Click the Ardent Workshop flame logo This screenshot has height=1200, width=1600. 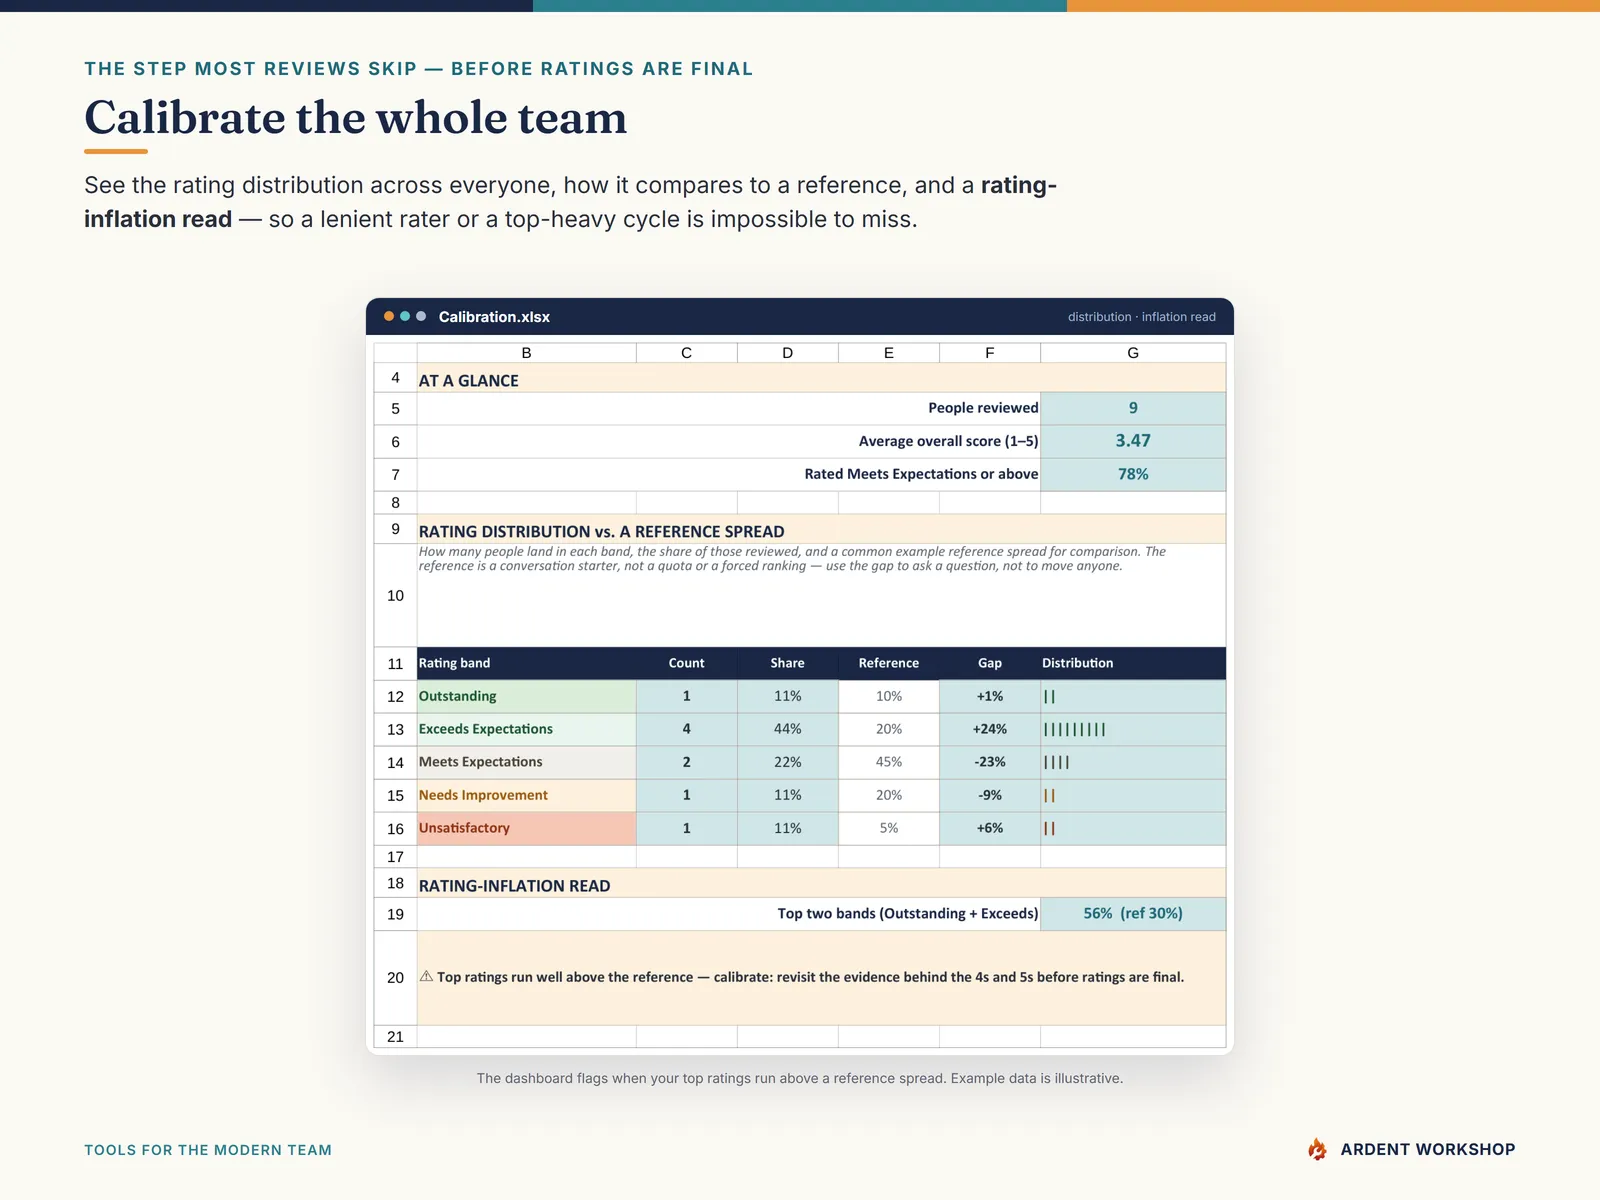pos(1318,1149)
